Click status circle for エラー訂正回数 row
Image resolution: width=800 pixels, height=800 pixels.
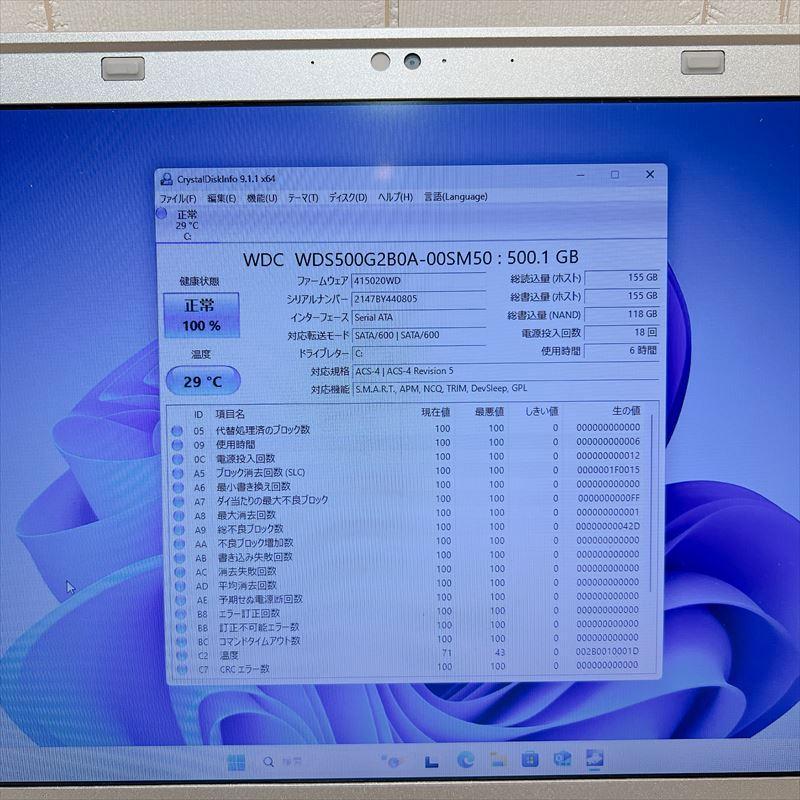pos(181,614)
